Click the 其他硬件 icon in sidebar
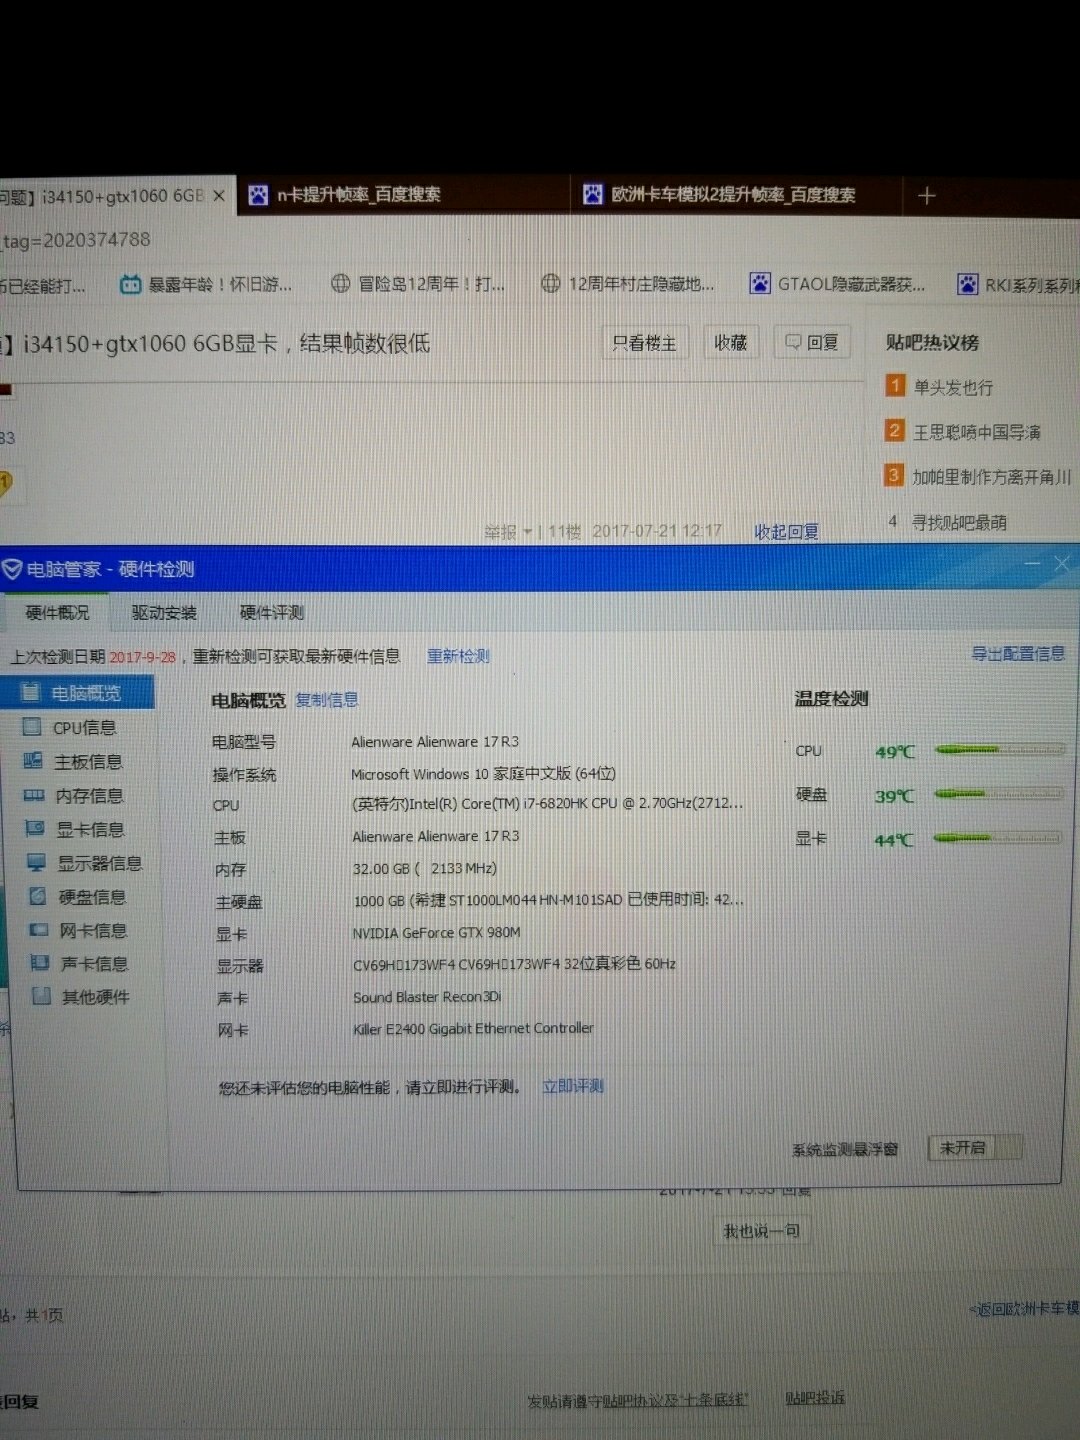Viewport: 1080px width, 1440px height. click(x=42, y=996)
